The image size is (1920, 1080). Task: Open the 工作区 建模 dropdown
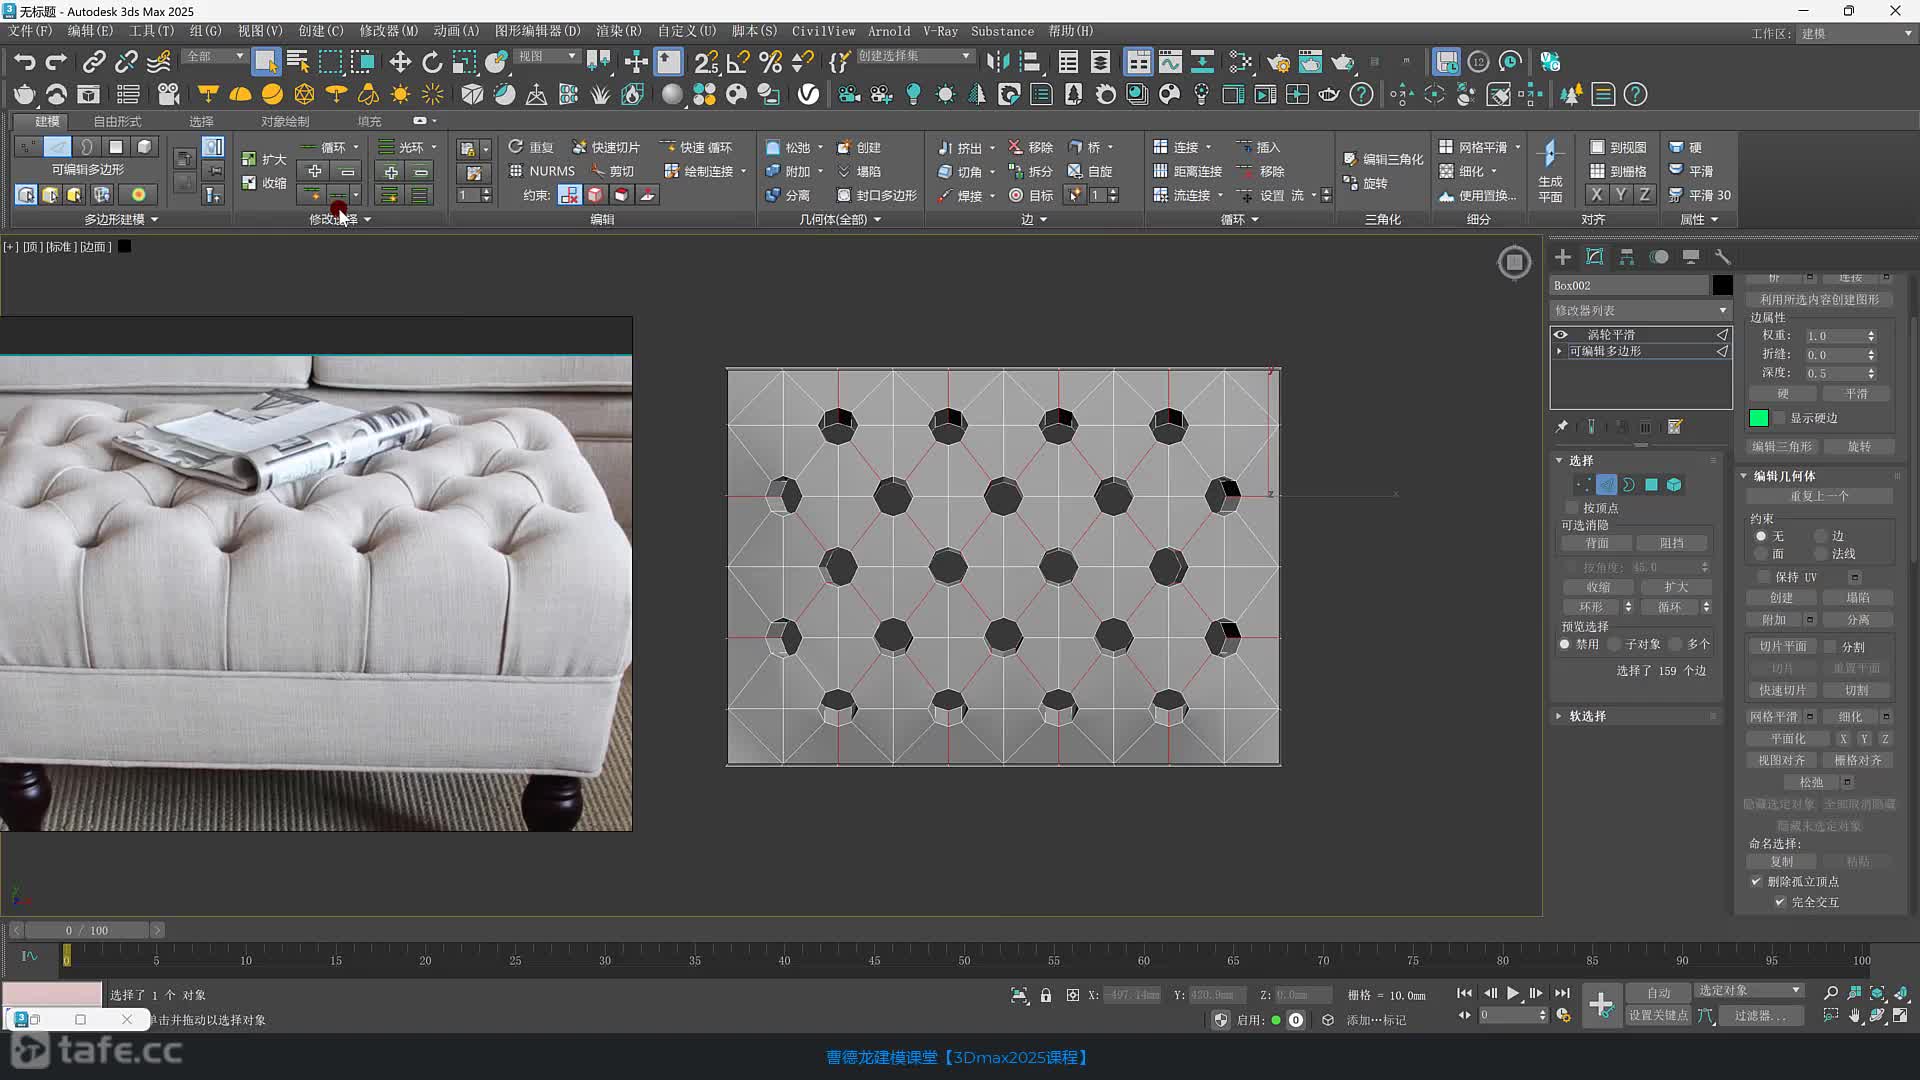[1856, 33]
